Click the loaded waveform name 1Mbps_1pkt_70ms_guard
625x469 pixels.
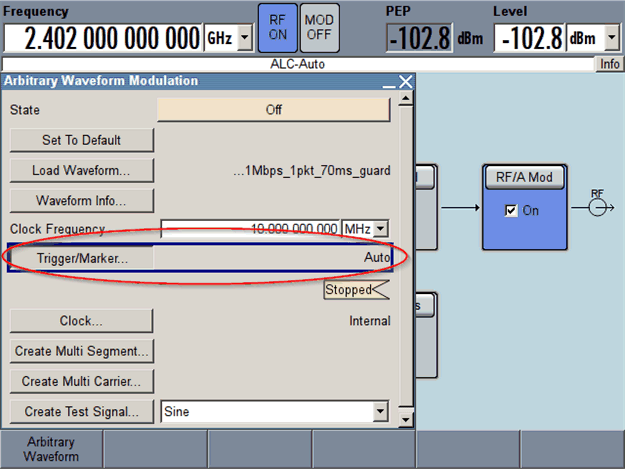(312, 171)
